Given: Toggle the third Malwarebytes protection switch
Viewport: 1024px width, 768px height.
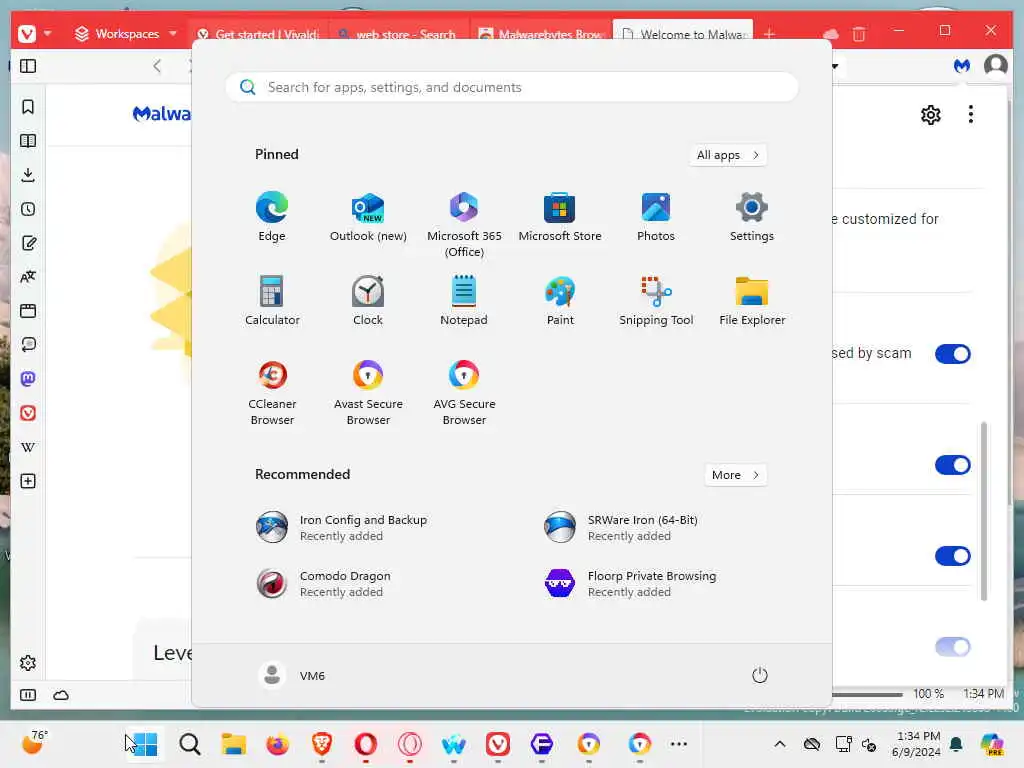Looking at the screenshot, I should click(953, 556).
